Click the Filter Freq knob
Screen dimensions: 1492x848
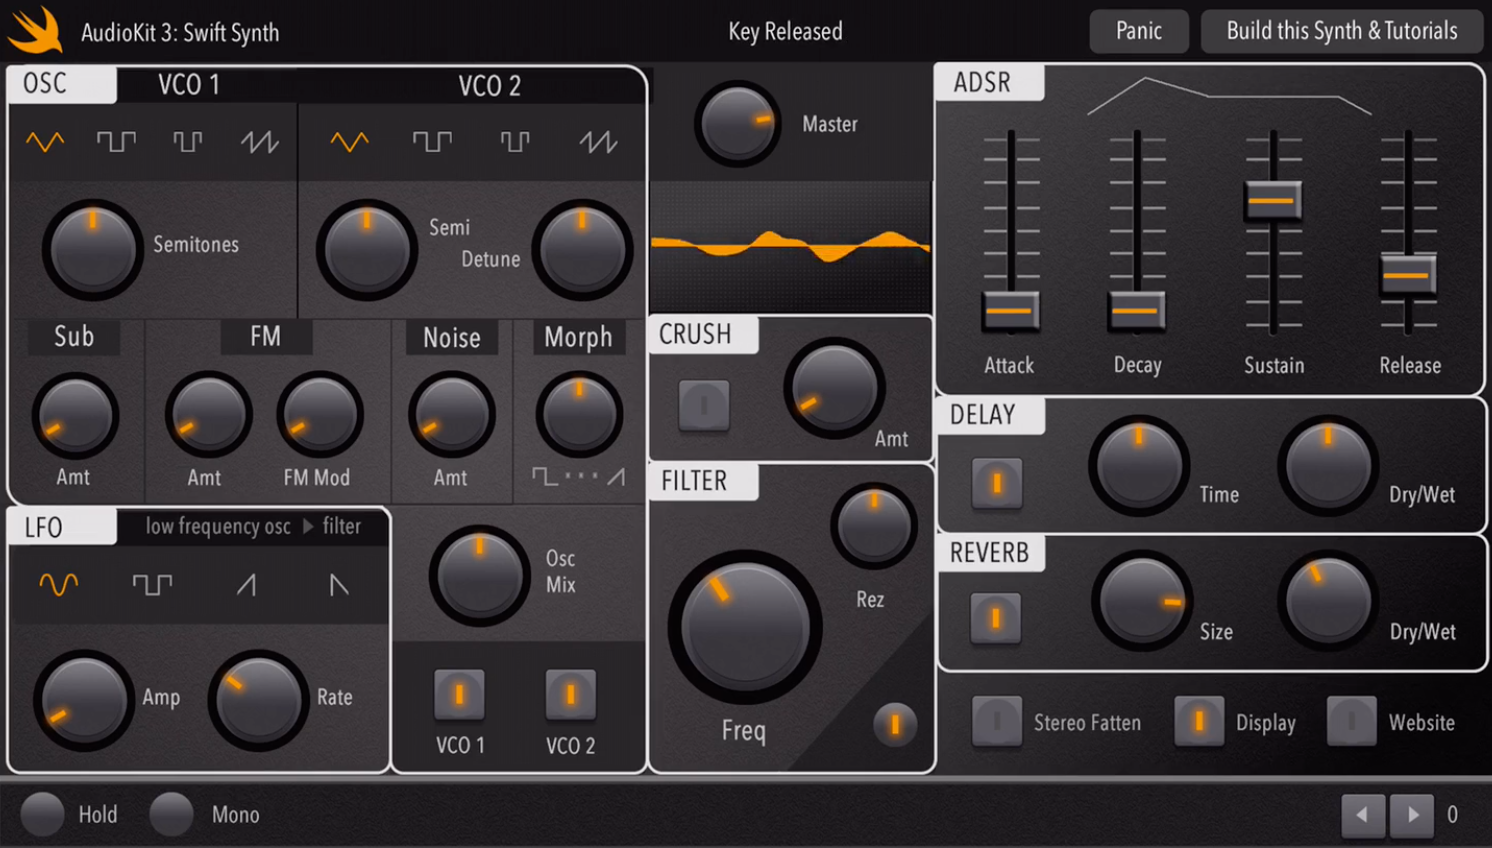(745, 627)
